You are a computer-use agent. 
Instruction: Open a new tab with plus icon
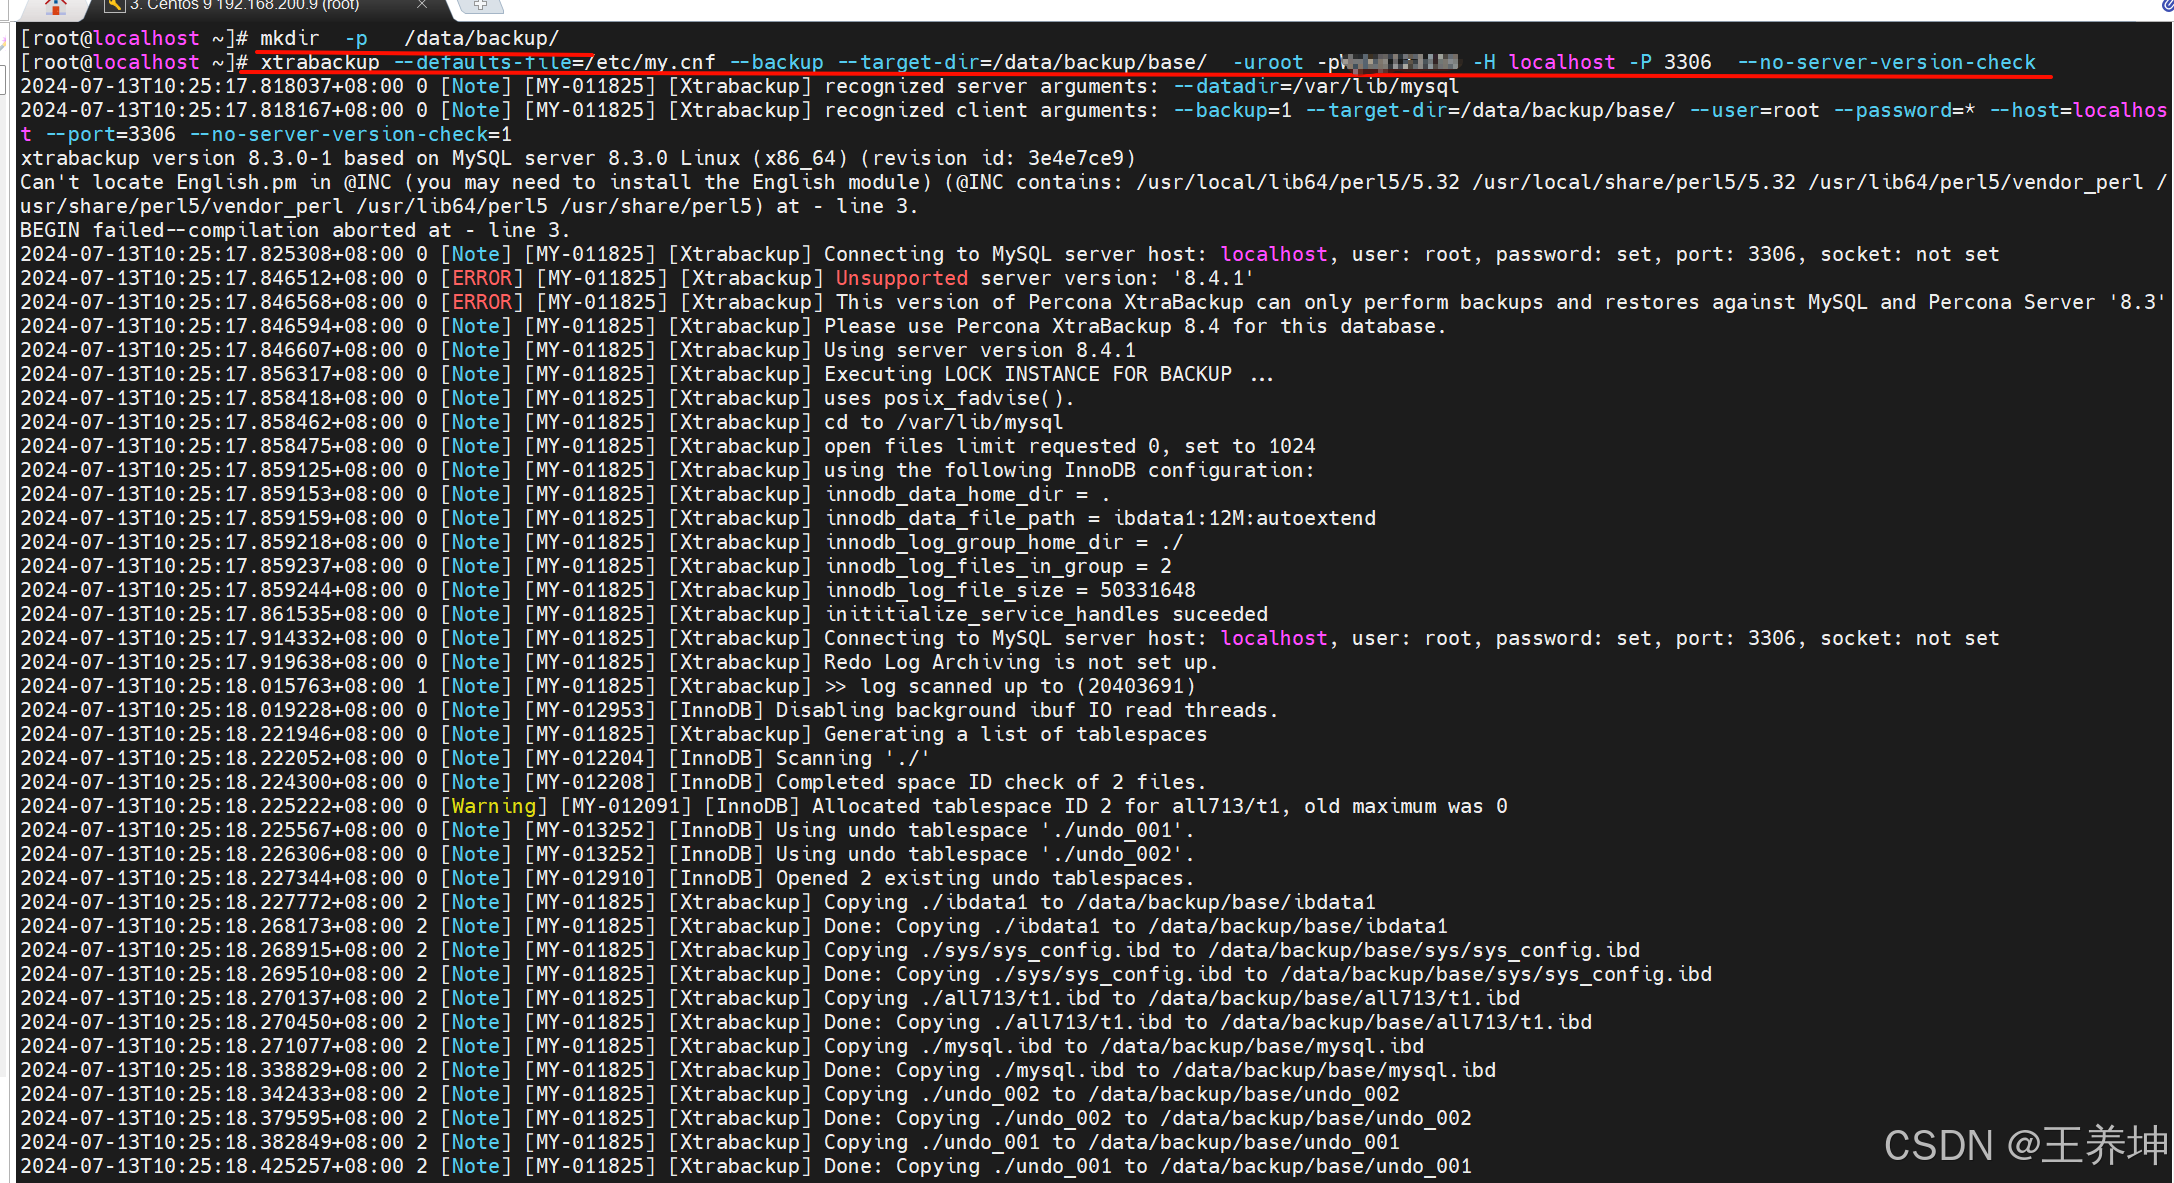click(x=480, y=5)
